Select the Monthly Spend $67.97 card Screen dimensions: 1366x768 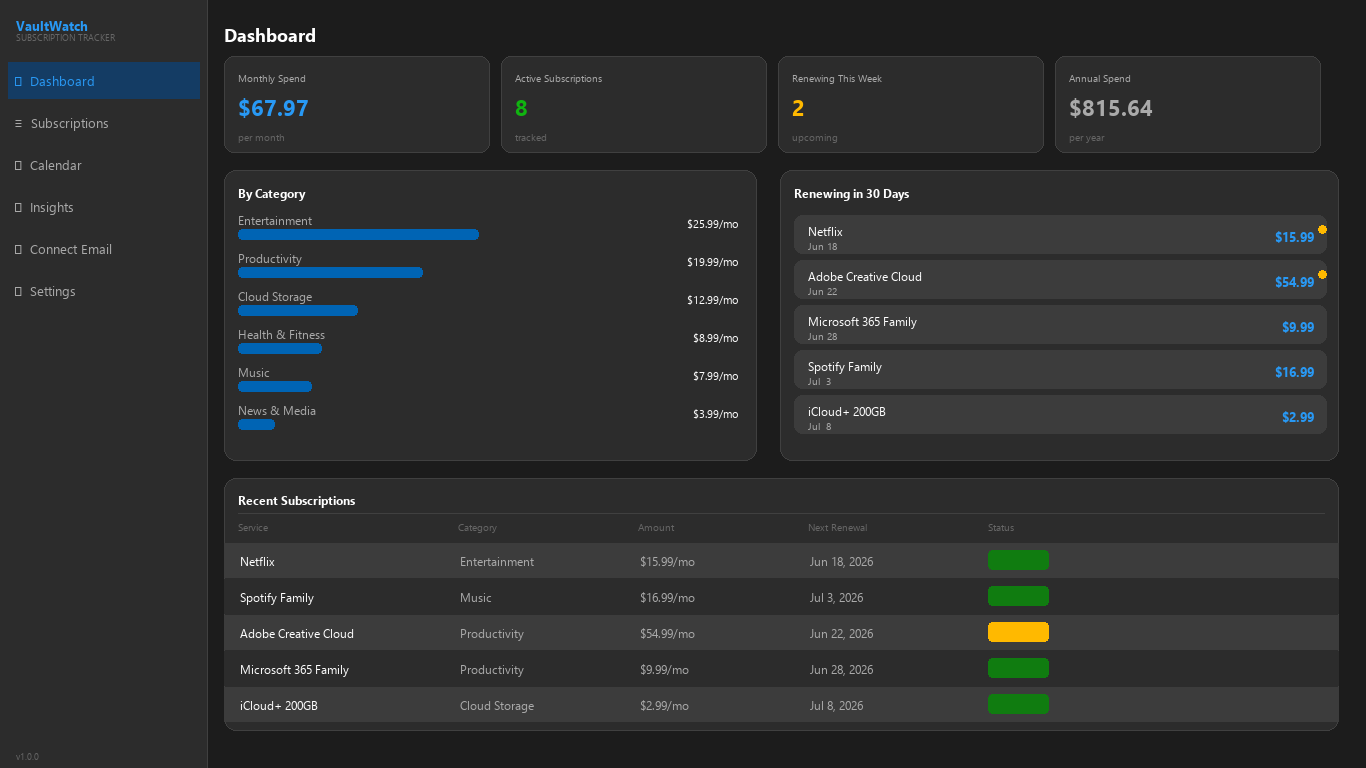357,104
